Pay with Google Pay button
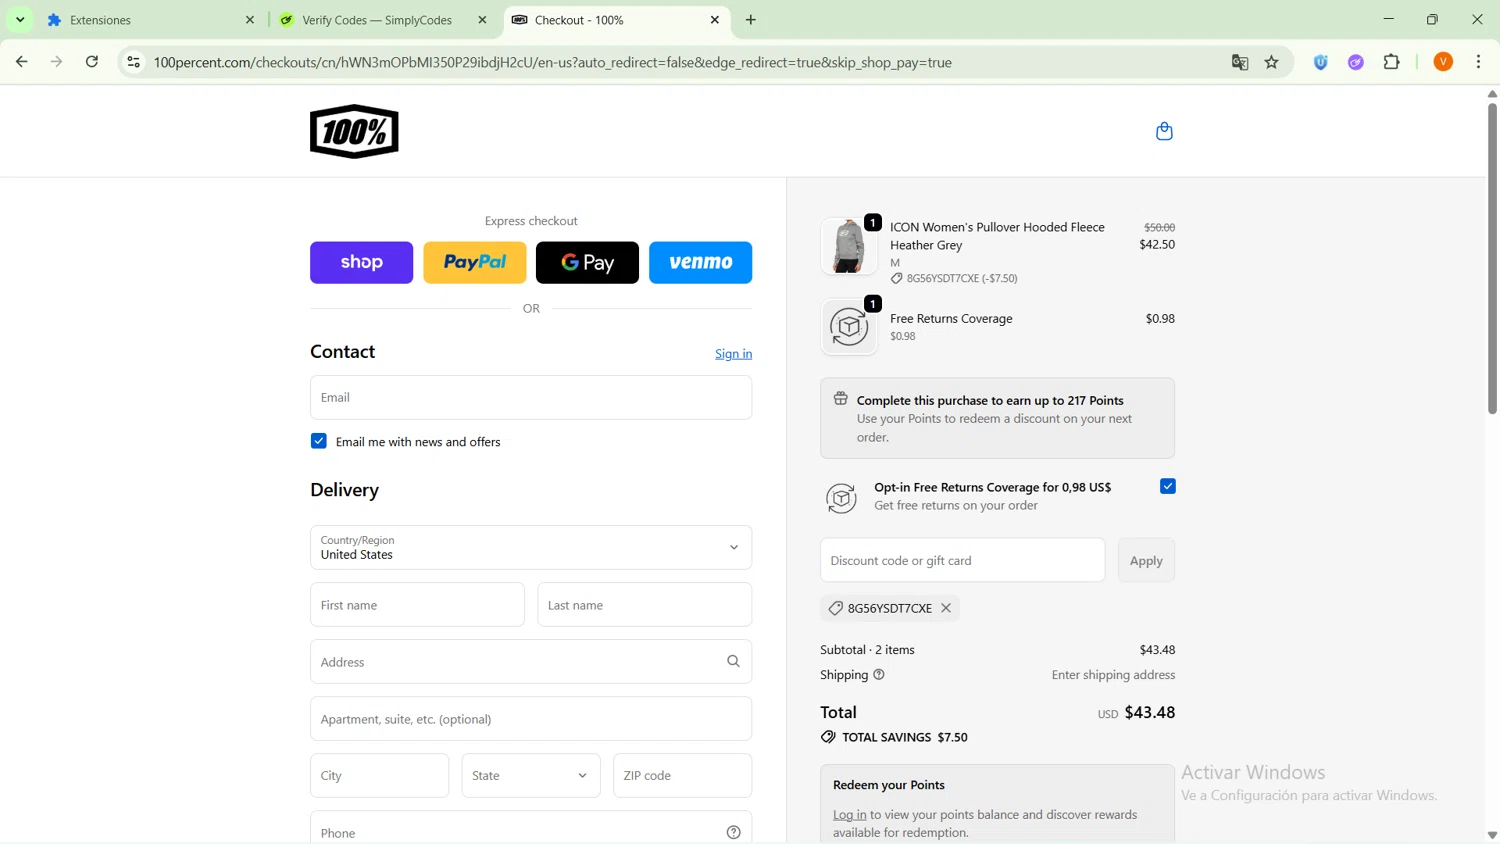The image size is (1500, 844). point(587,262)
